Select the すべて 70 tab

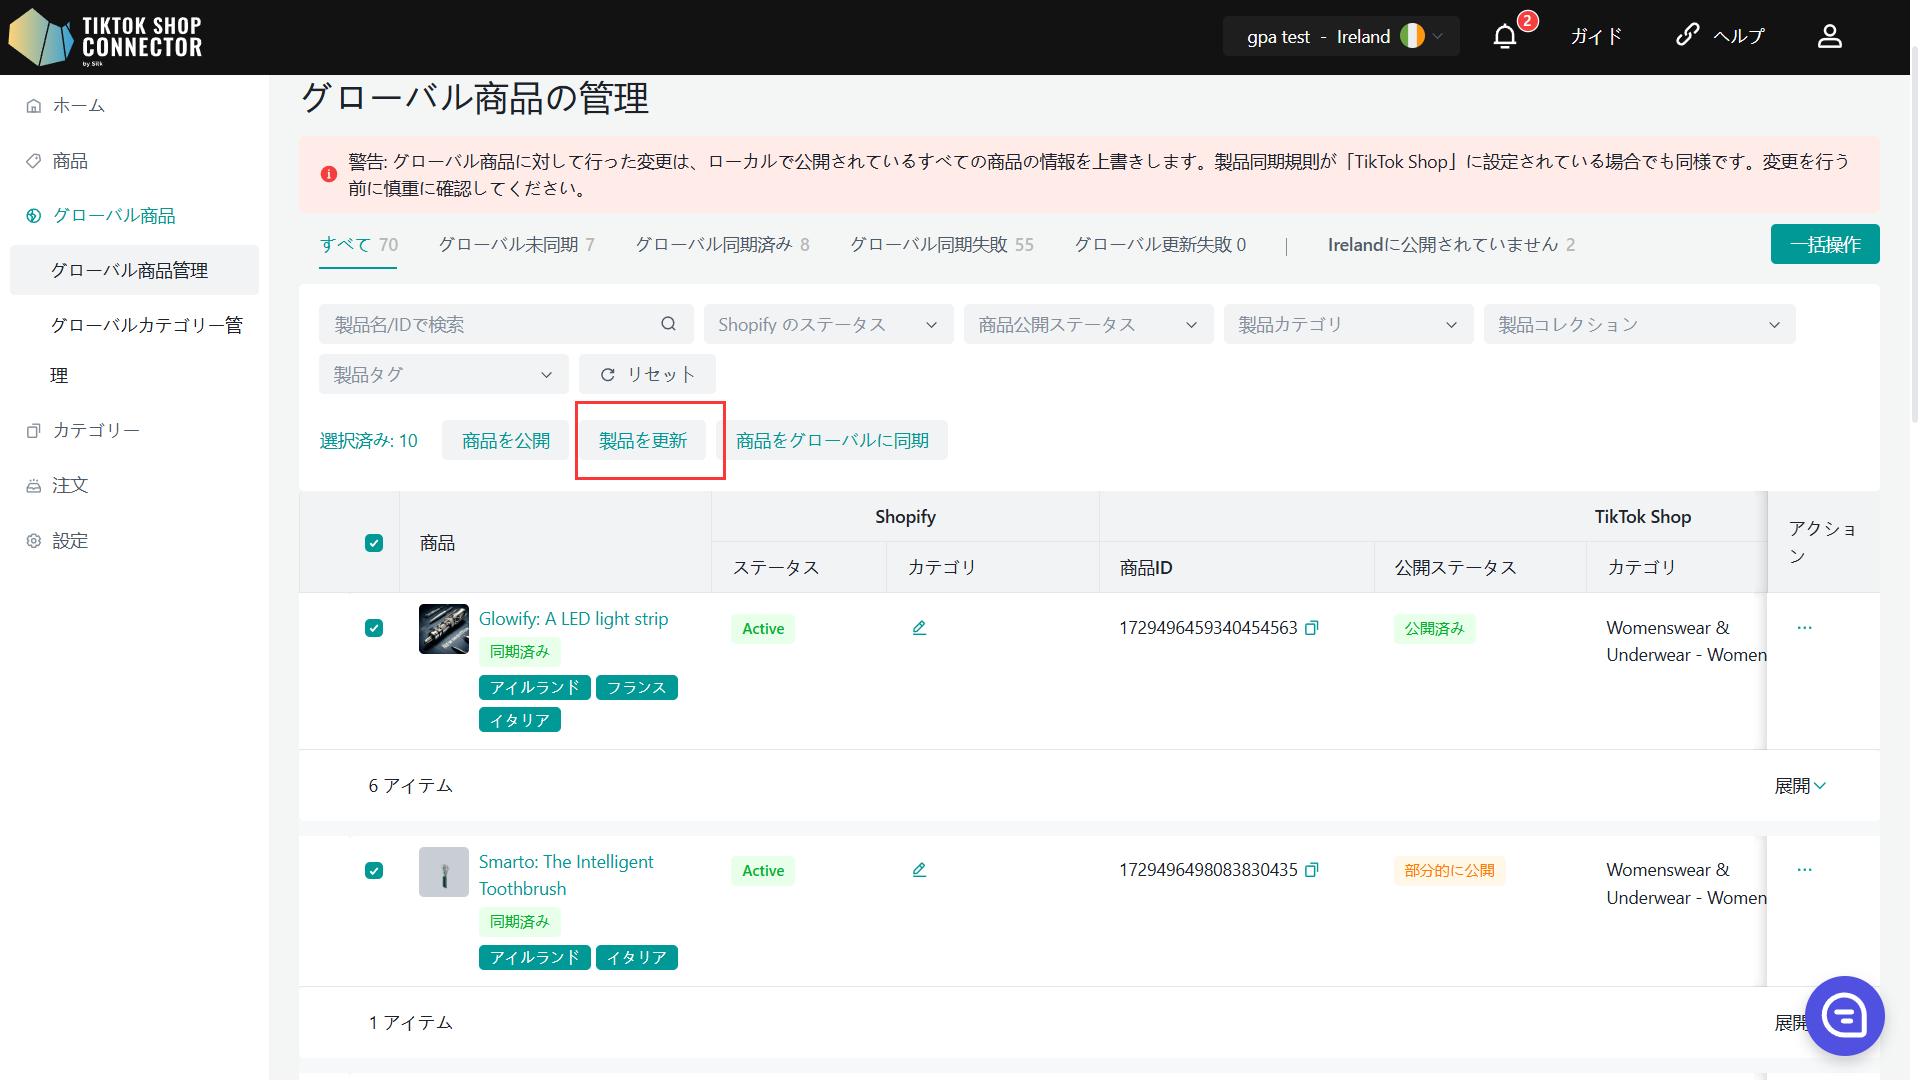(x=358, y=245)
